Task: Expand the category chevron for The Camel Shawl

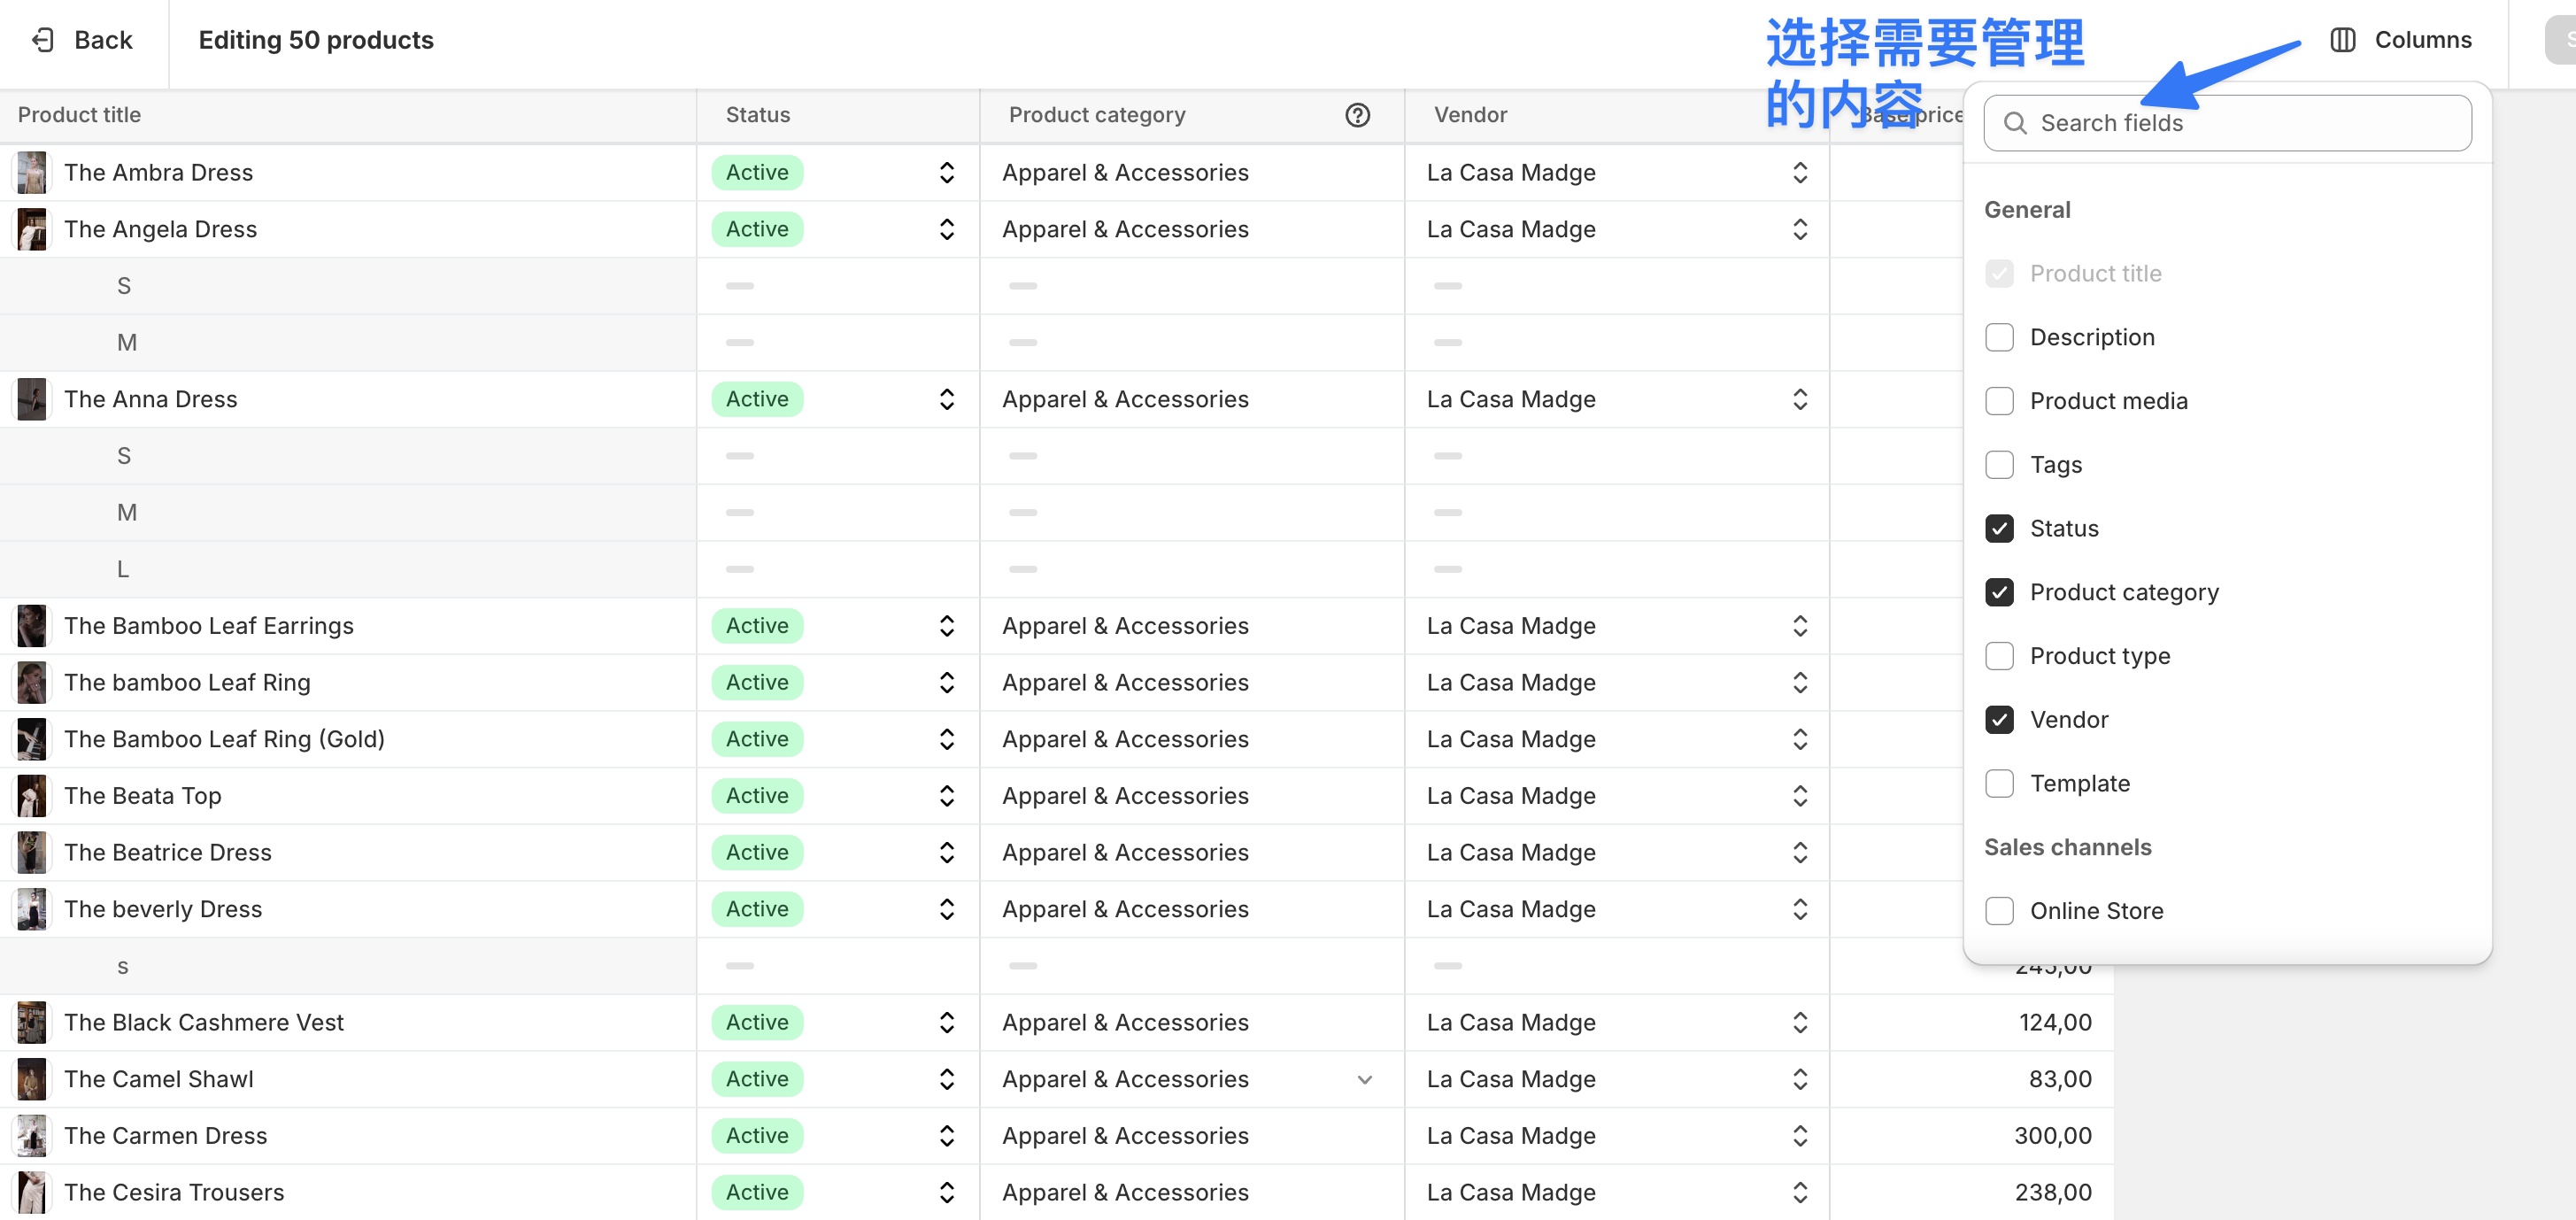Action: pyautogui.click(x=1364, y=1079)
